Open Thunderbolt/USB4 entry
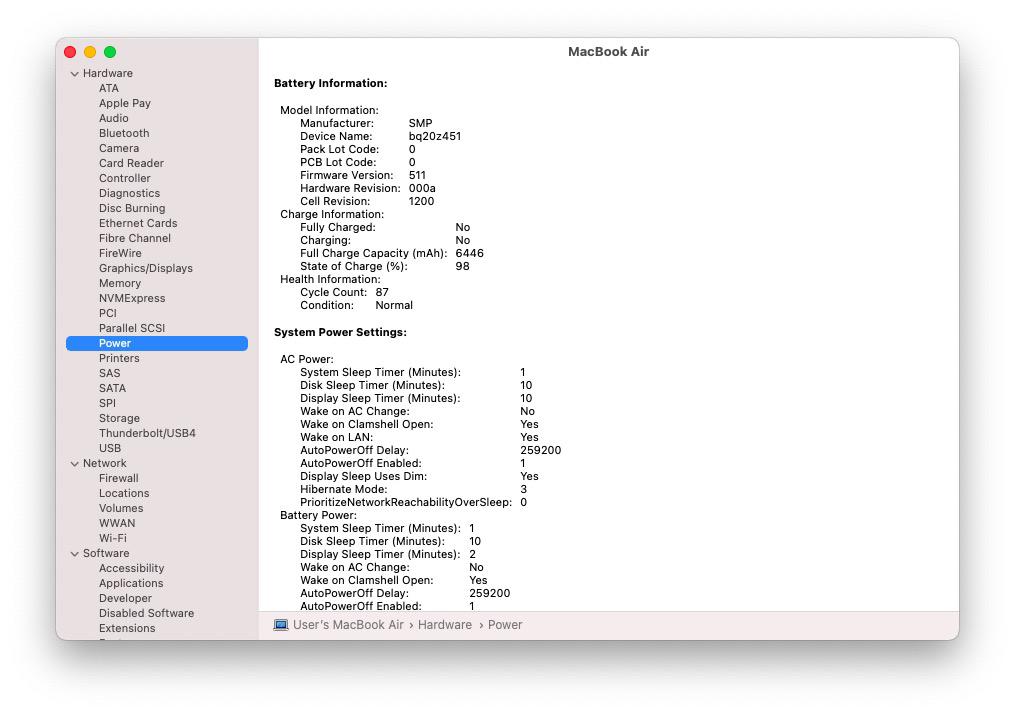The width and height of the screenshot is (1015, 714). [147, 433]
